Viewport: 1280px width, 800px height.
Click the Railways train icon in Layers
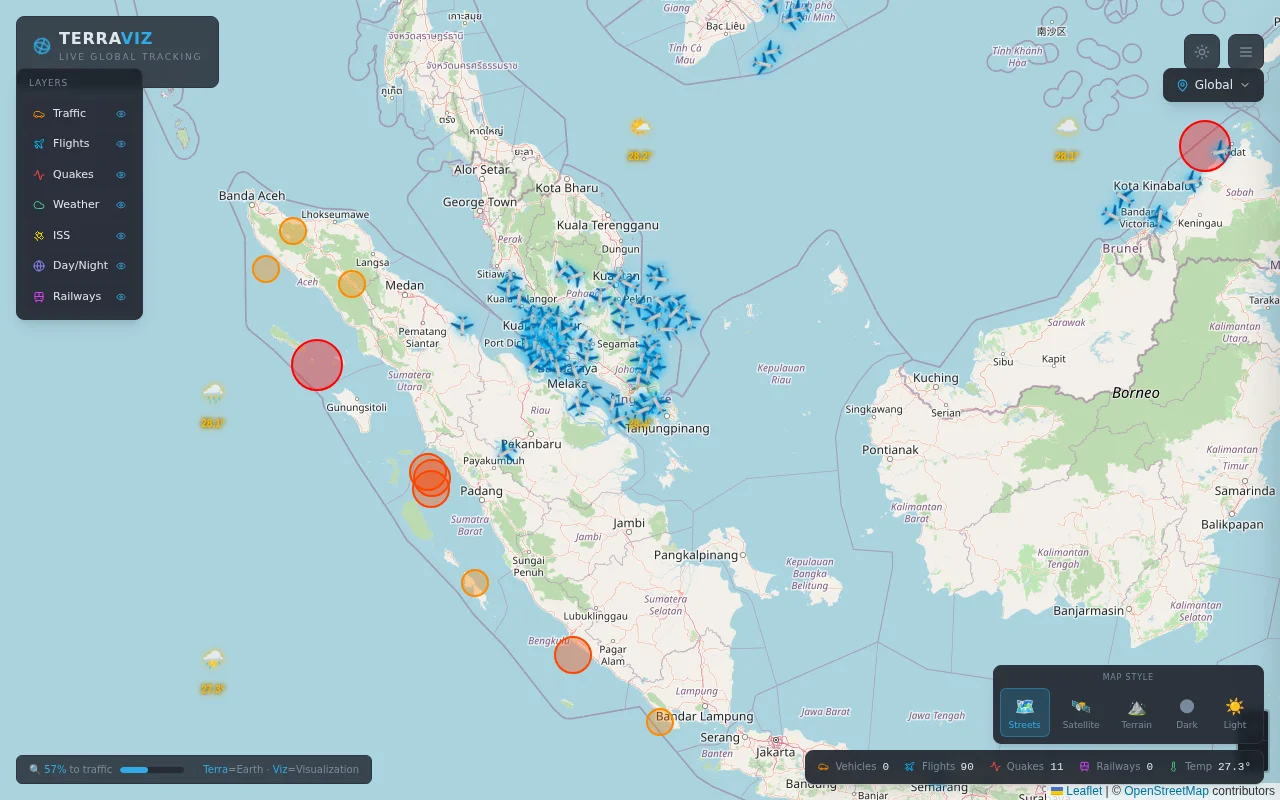point(39,297)
